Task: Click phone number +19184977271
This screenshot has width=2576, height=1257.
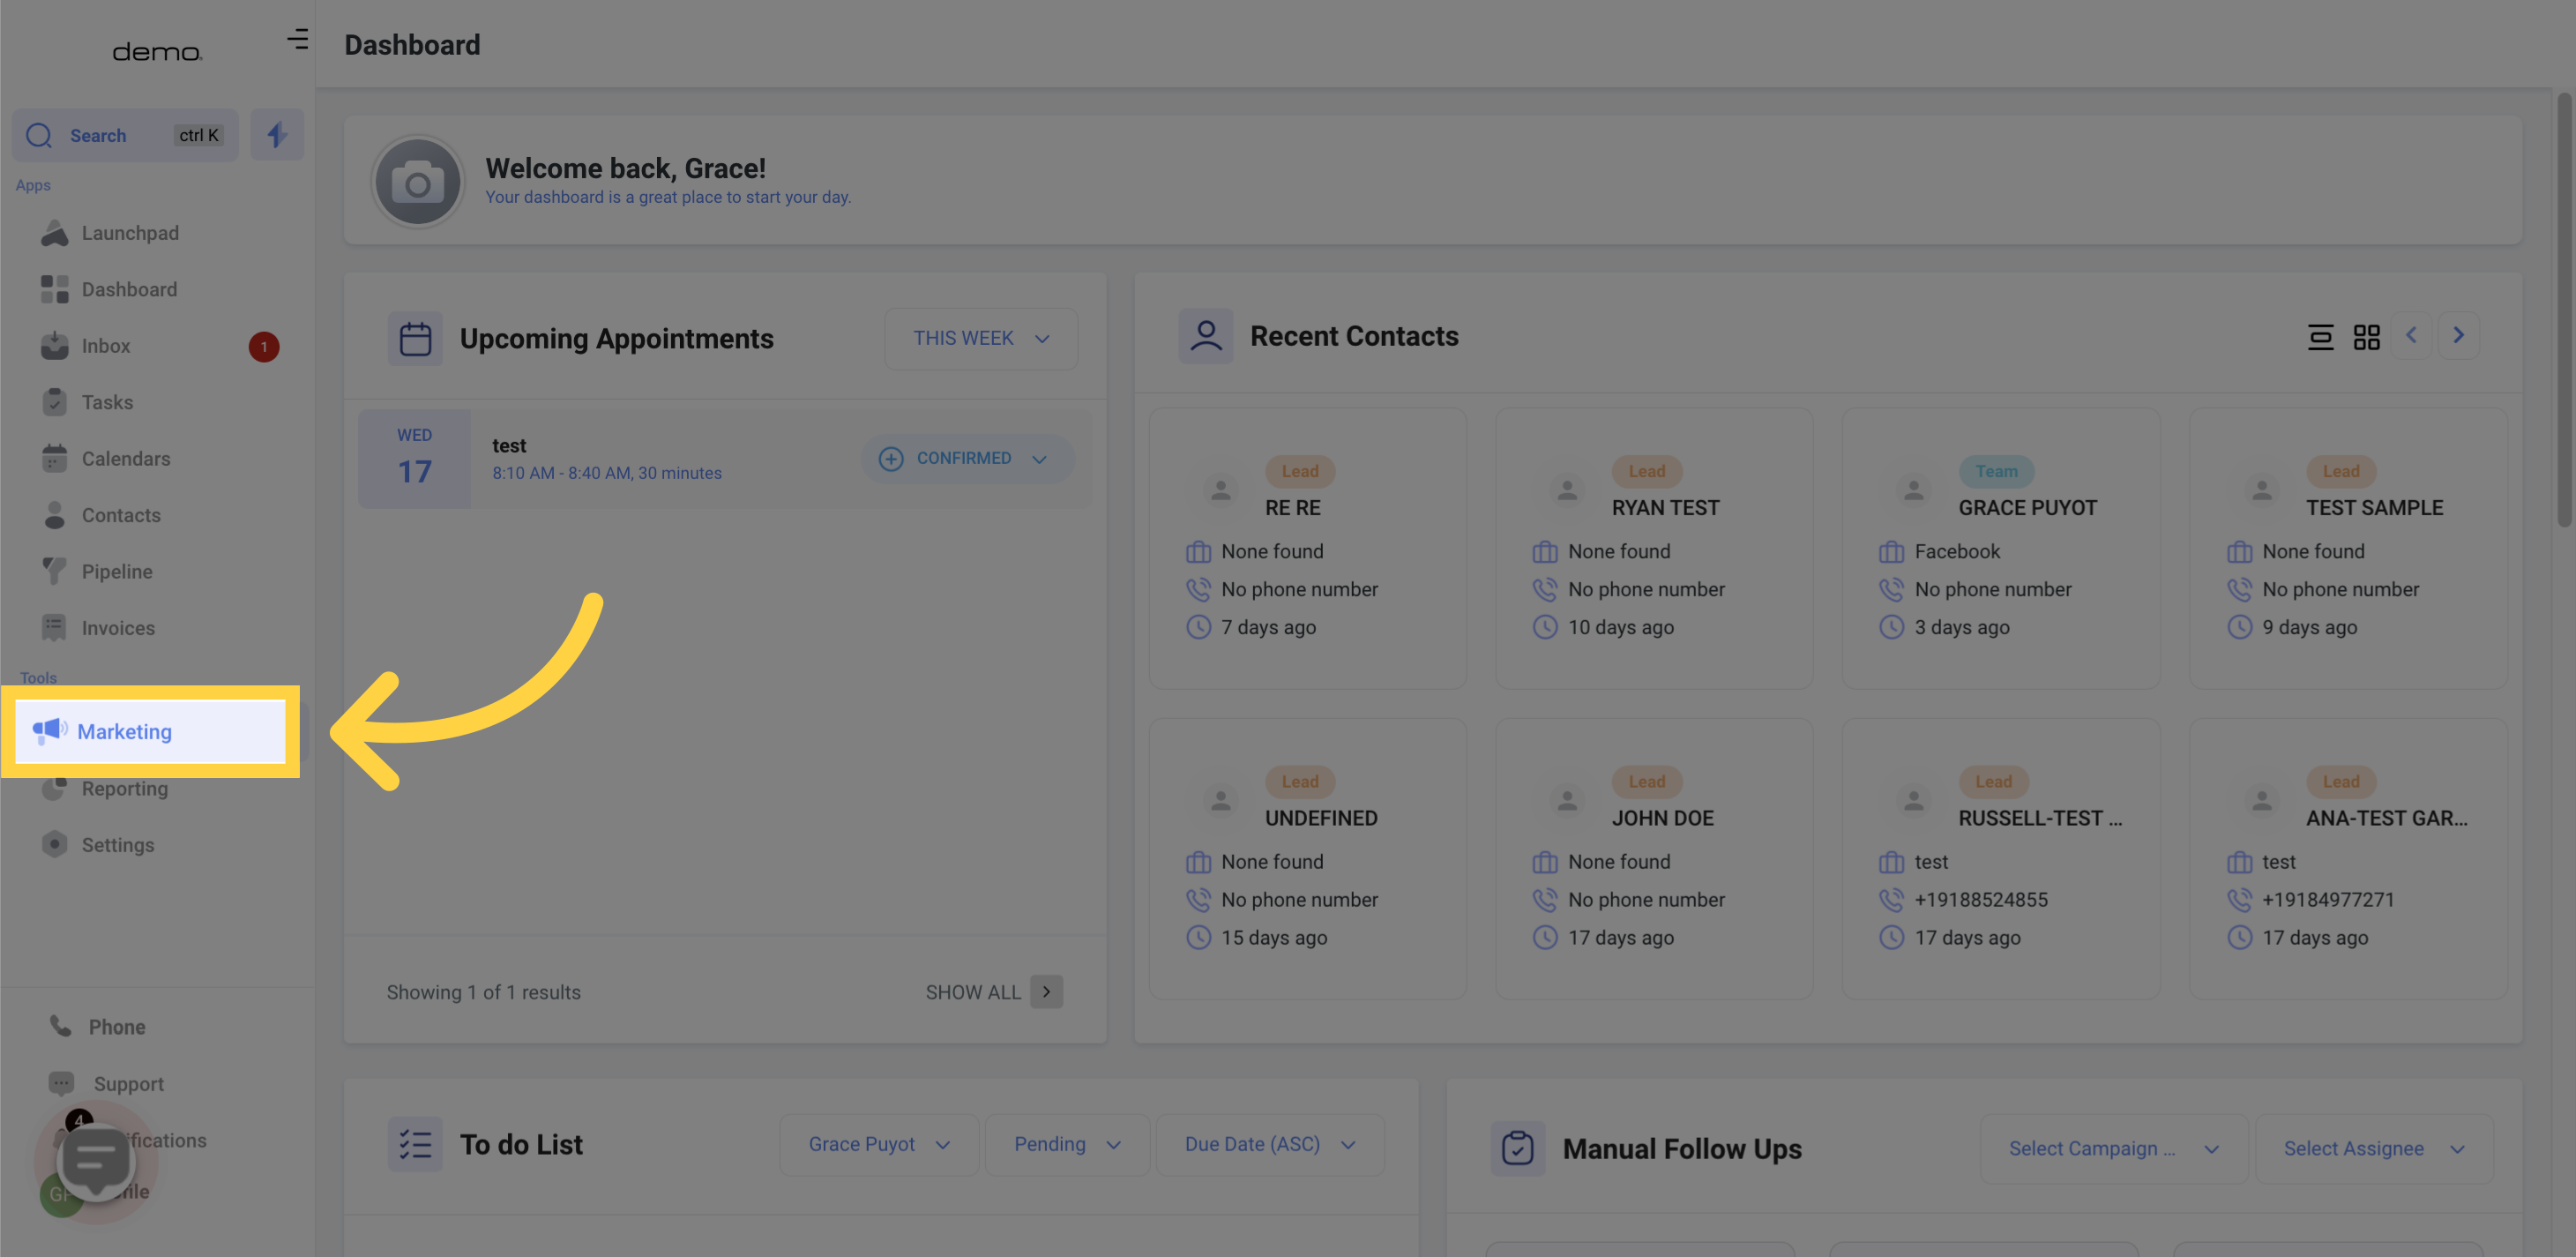Action: click(2328, 900)
